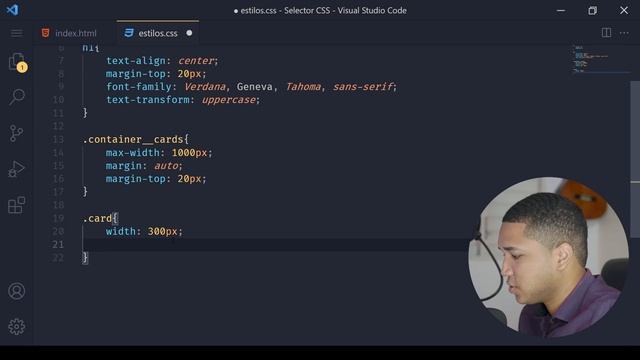Click the 'text-align: center;' line
Viewport: 640px width, 360px height.
click(x=162, y=61)
